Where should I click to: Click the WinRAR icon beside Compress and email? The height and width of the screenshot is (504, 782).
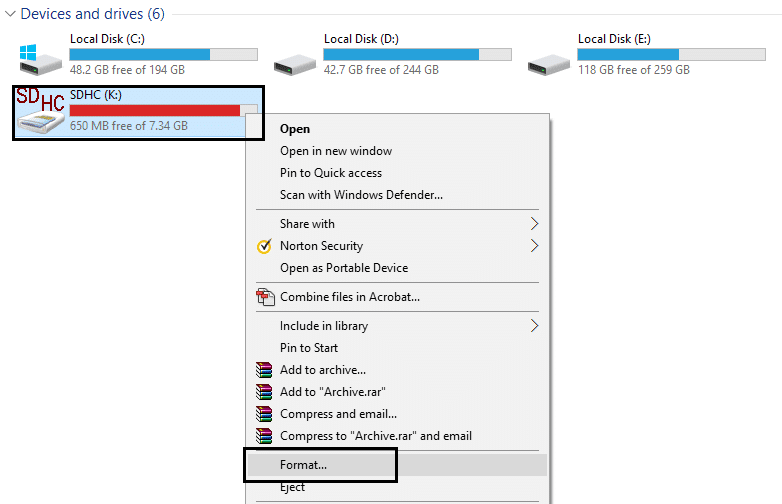tap(264, 414)
